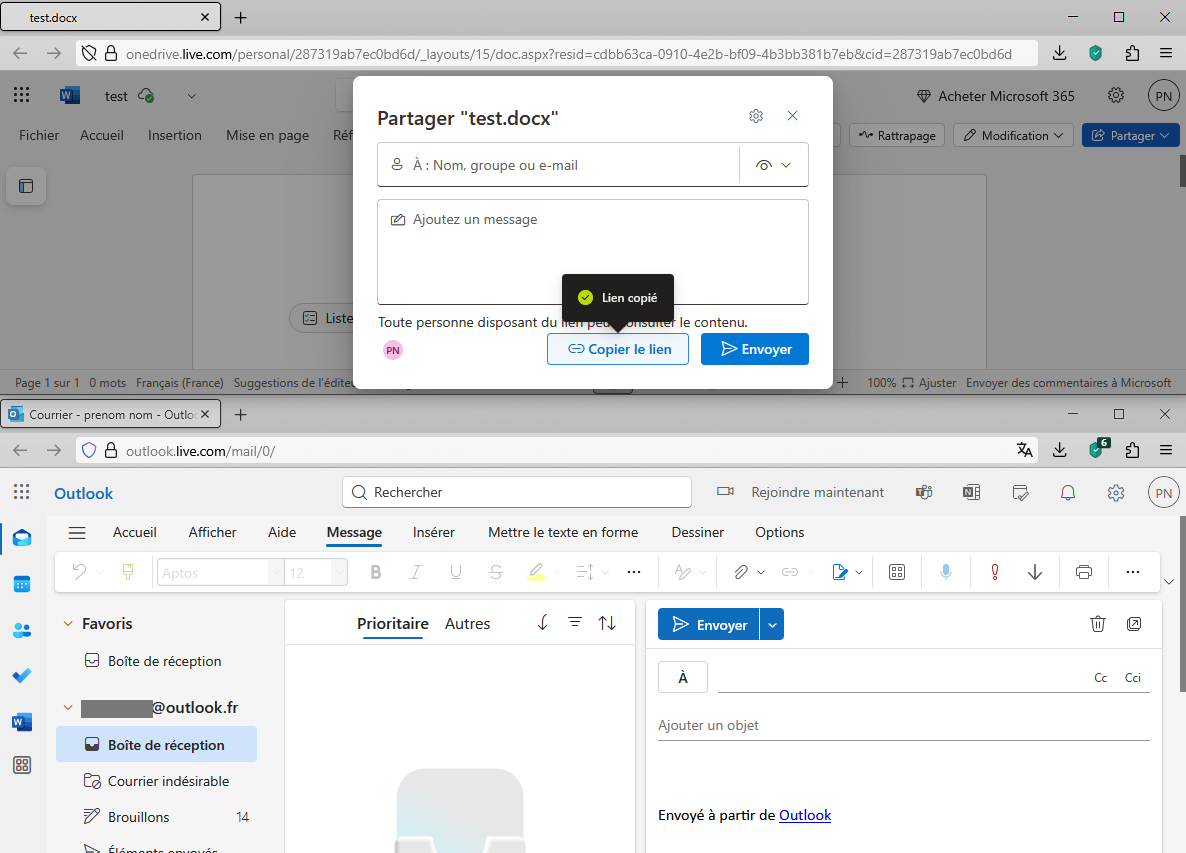Click Ajuster in Word status bar

coord(930,383)
